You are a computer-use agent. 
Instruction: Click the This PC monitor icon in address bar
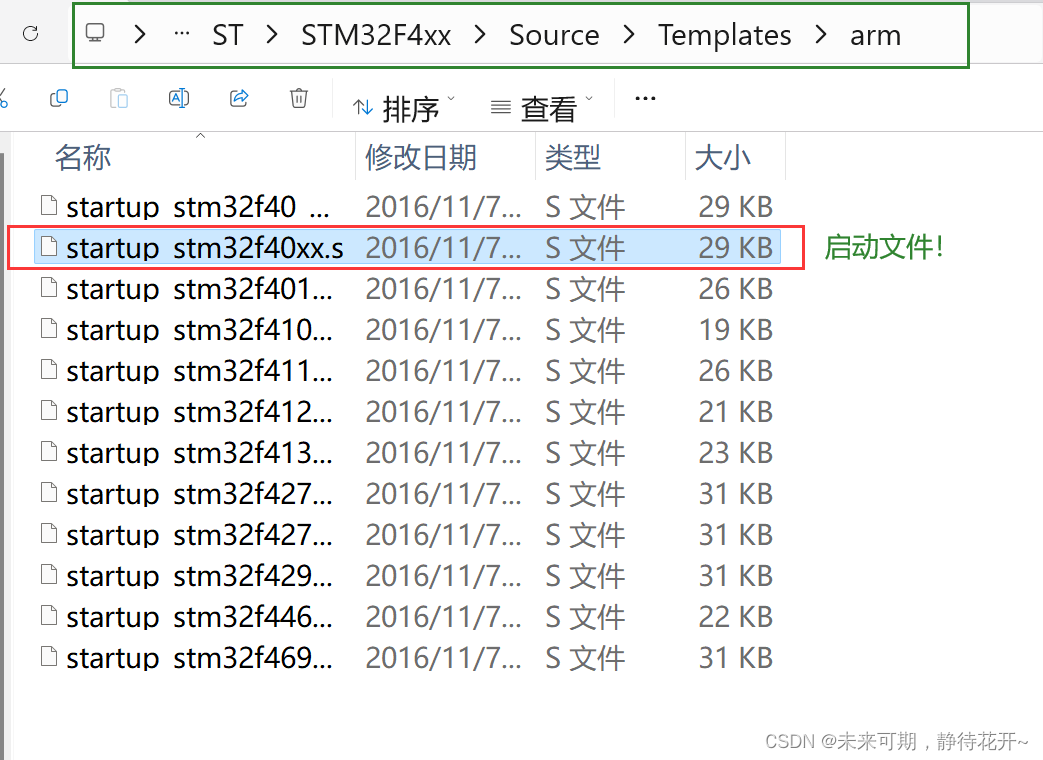[95, 33]
